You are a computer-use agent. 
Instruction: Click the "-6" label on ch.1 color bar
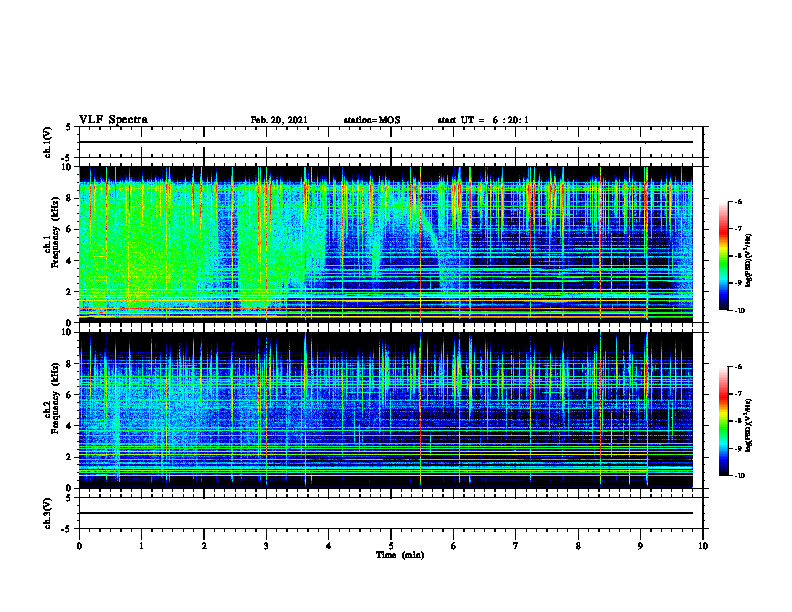tap(738, 201)
